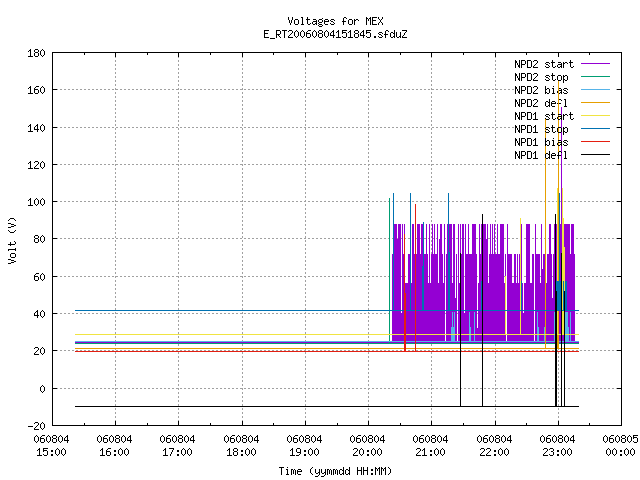Select the 'NPD1 start' legend label
This screenshot has height=480, width=640.
[x=544, y=116]
